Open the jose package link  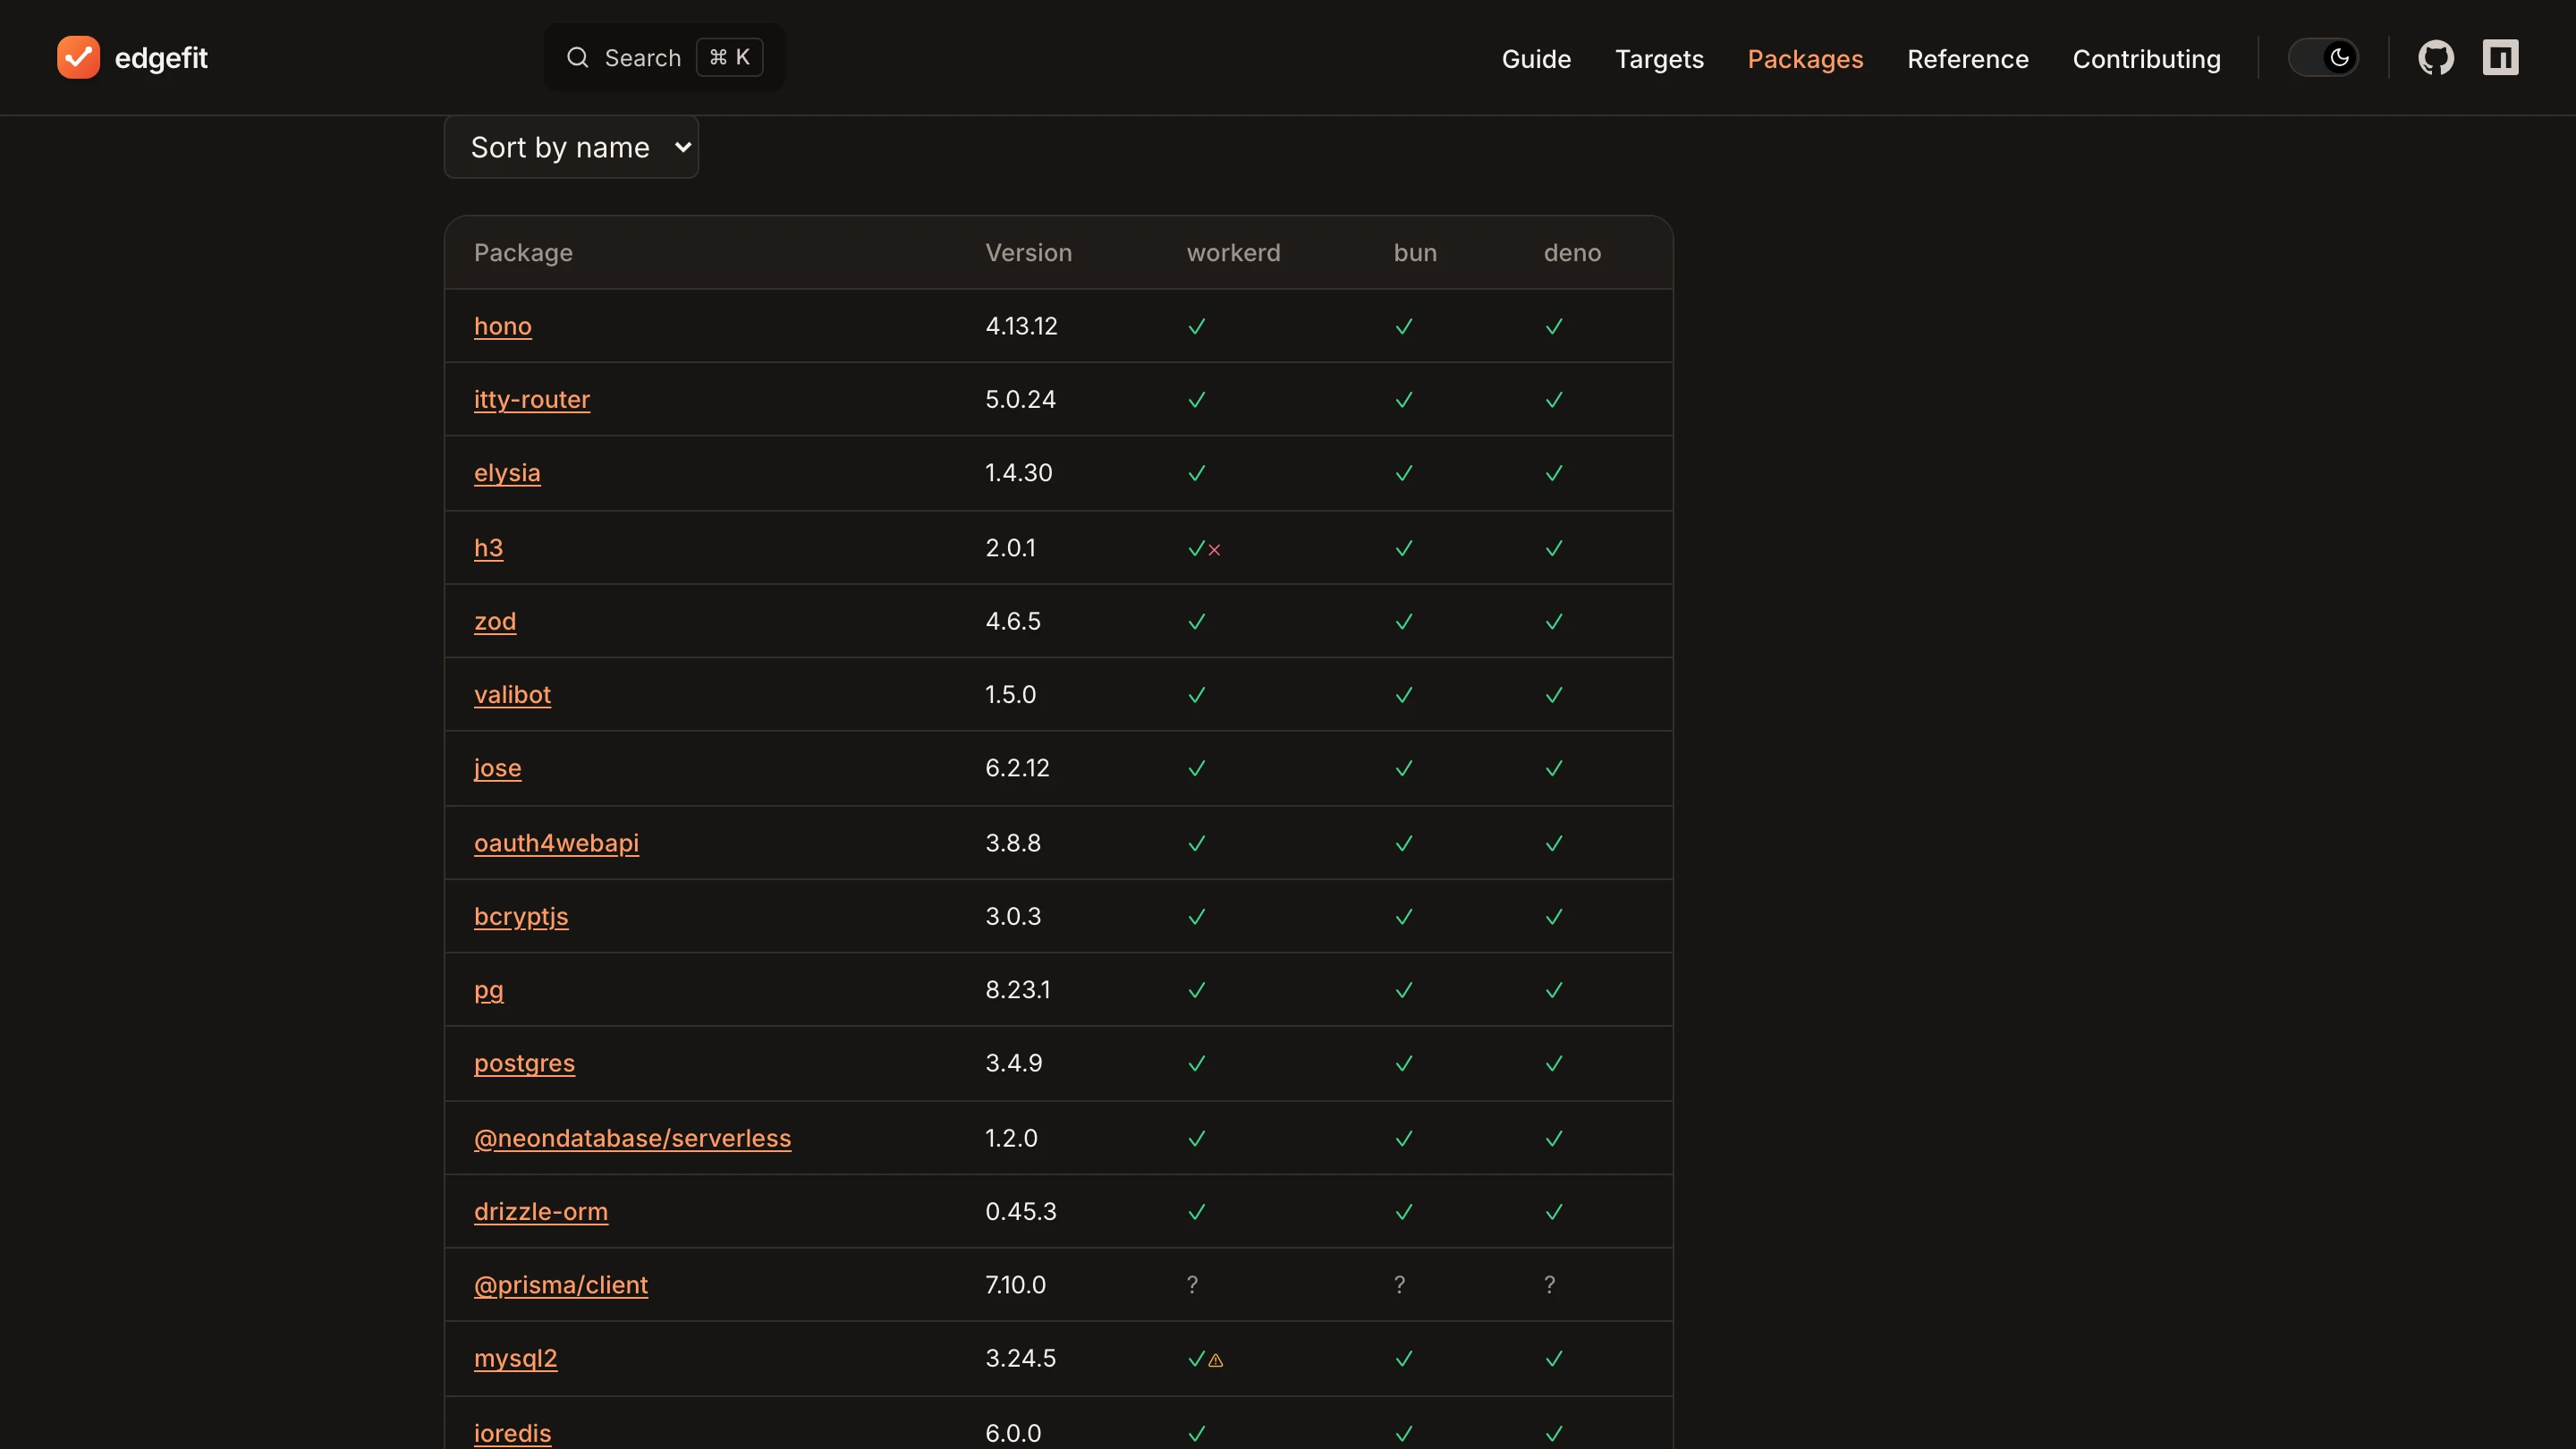(498, 767)
